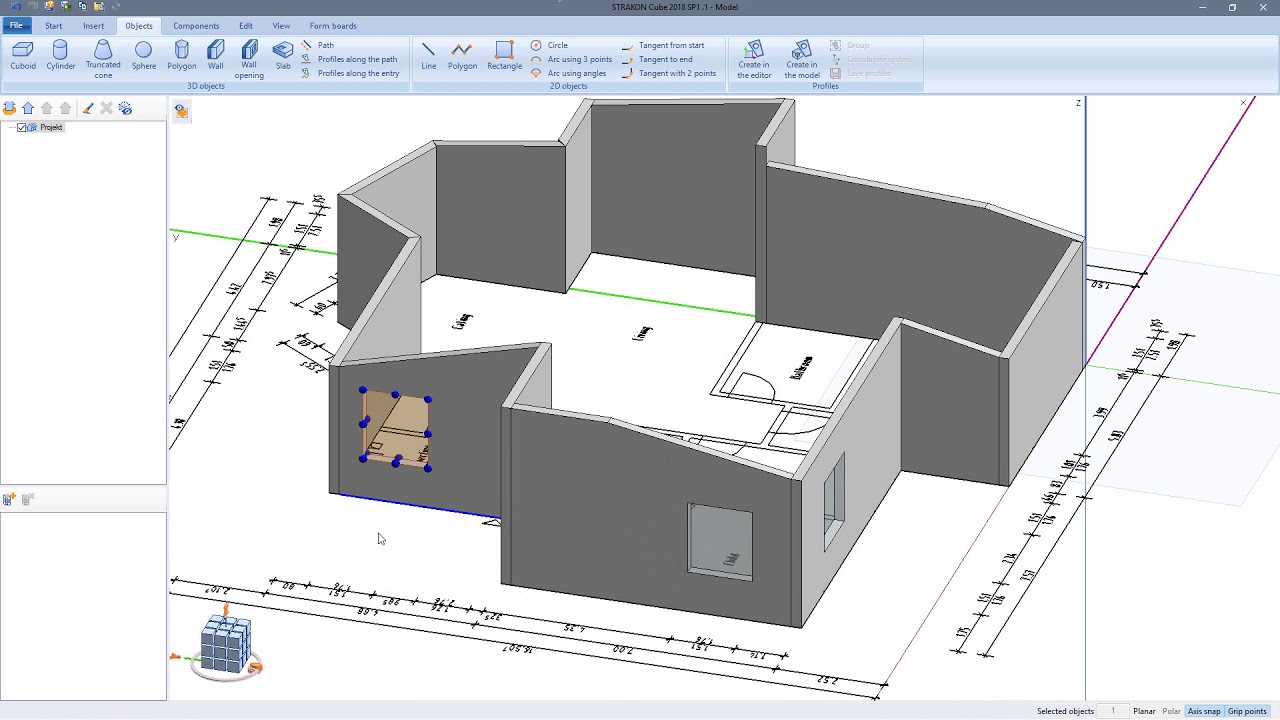Toggle Grip points
This screenshot has width=1280, height=720.
click(1247, 711)
